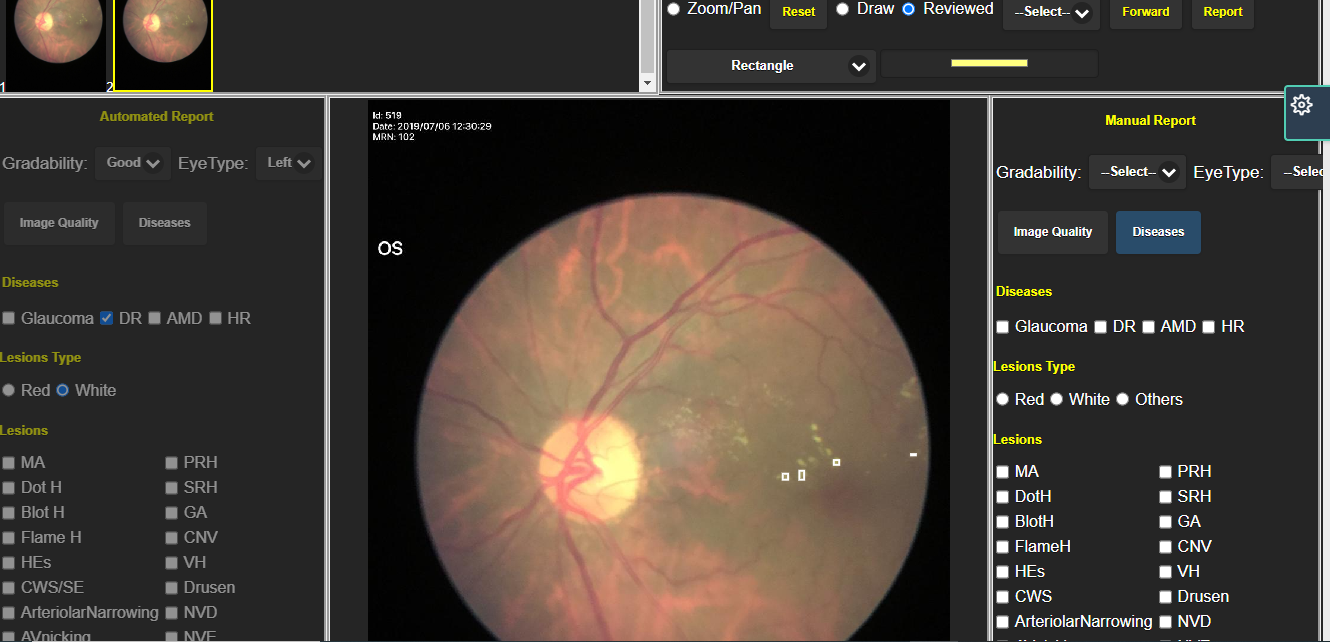Check CWS lesion in Manual Report
The width and height of the screenshot is (1330, 642).
coord(1003,597)
